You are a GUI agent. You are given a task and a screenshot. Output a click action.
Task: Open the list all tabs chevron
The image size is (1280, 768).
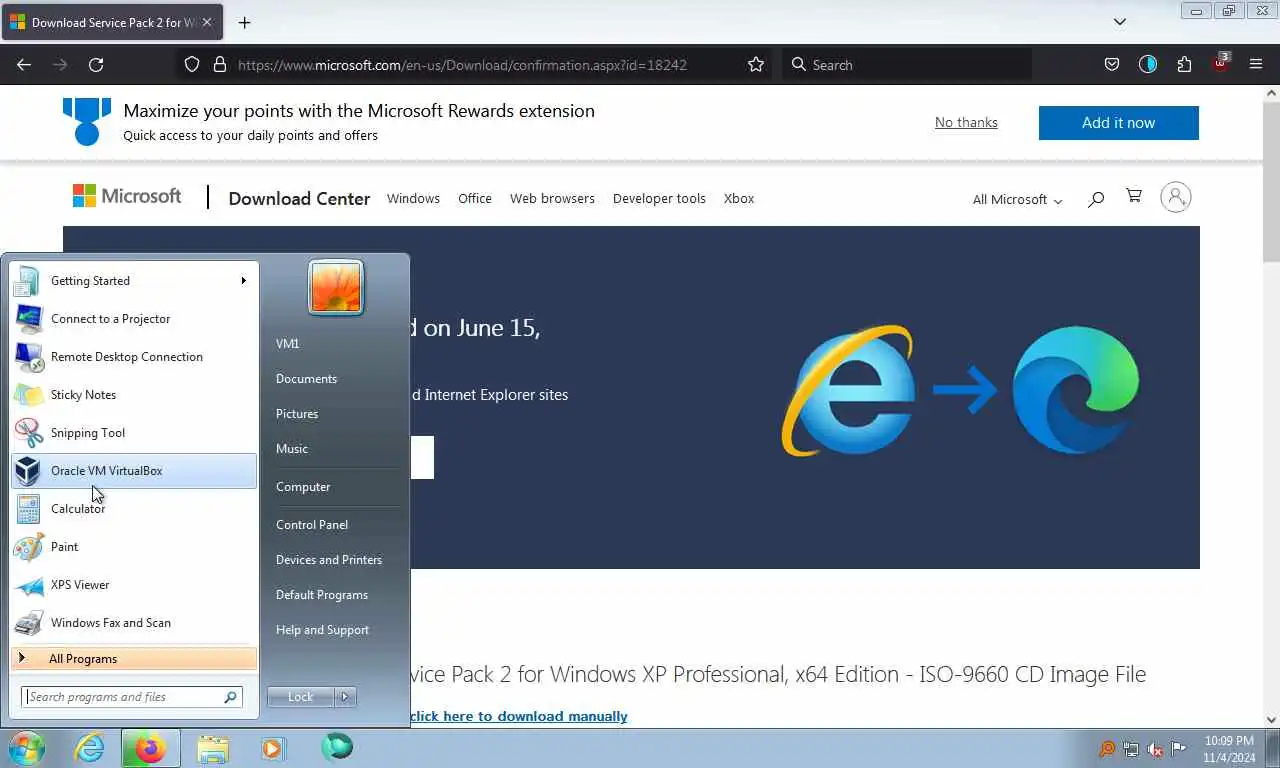[x=1120, y=22]
